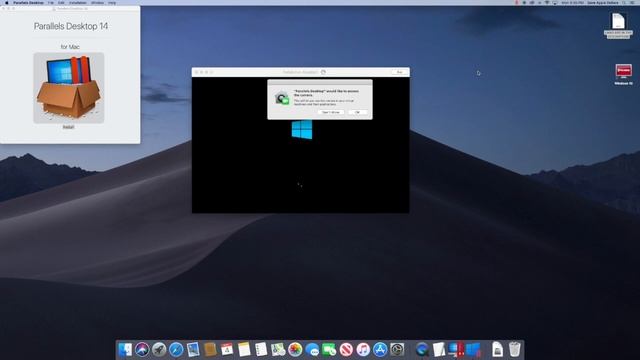Click the Parallels Desktop 14 install box icon

pyautogui.click(x=69, y=88)
